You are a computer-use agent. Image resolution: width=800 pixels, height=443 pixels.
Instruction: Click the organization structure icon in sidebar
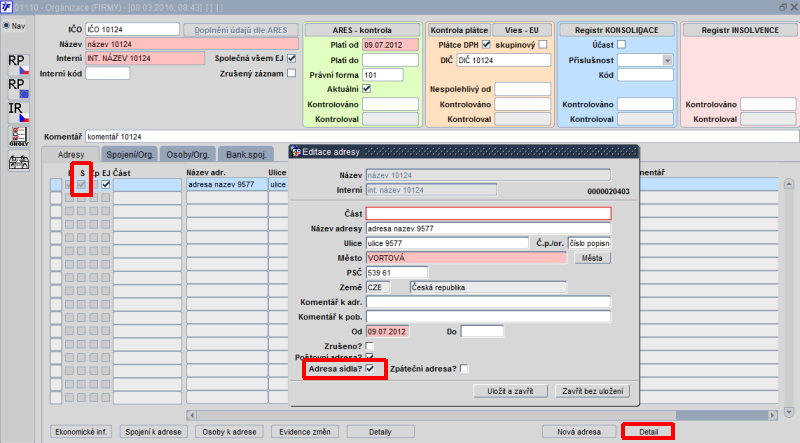pos(18,161)
